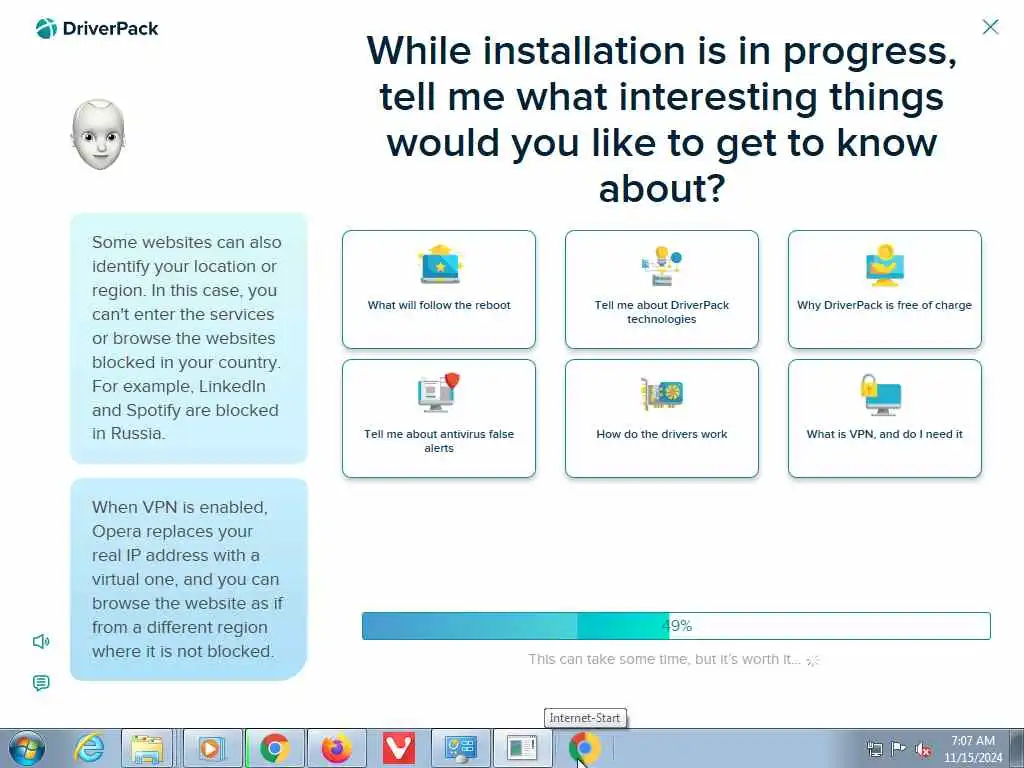Mute the assistant voice speaker icon
This screenshot has height=768, width=1024.
(x=41, y=641)
